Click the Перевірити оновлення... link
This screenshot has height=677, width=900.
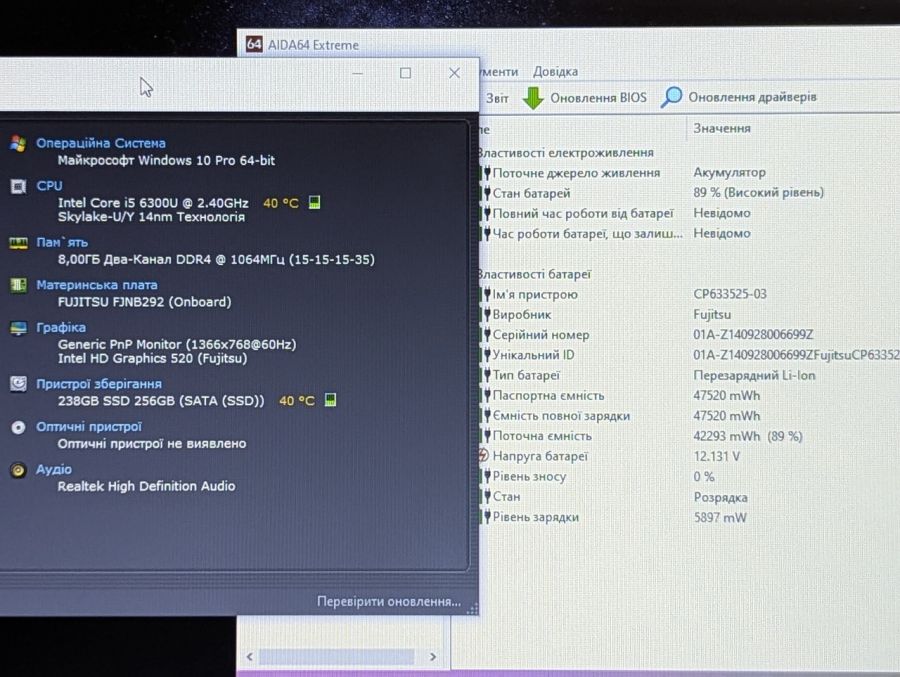pyautogui.click(x=389, y=601)
